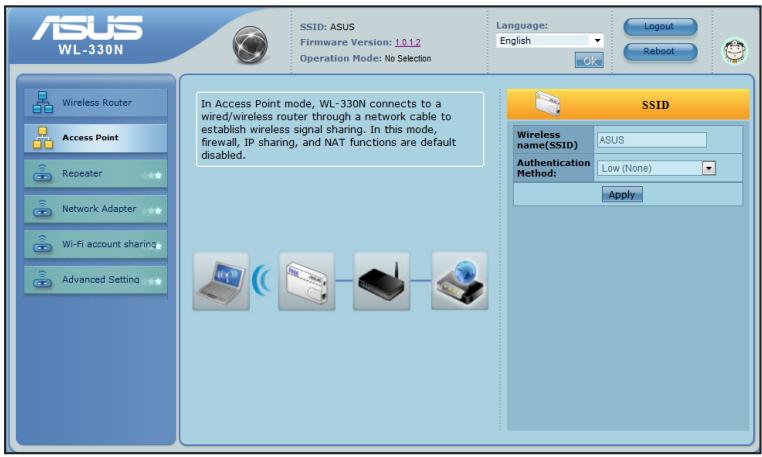
Task: Click the wireless signal waves icon
Action: (262, 280)
